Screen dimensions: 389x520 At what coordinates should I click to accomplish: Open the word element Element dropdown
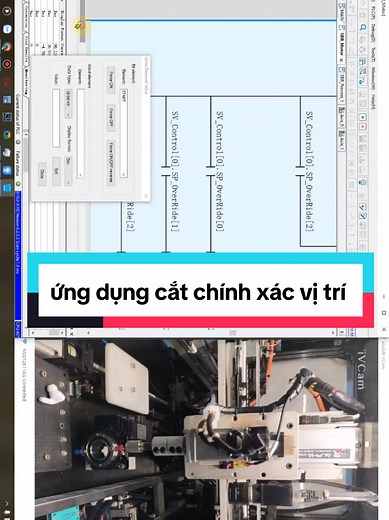tap(80, 133)
